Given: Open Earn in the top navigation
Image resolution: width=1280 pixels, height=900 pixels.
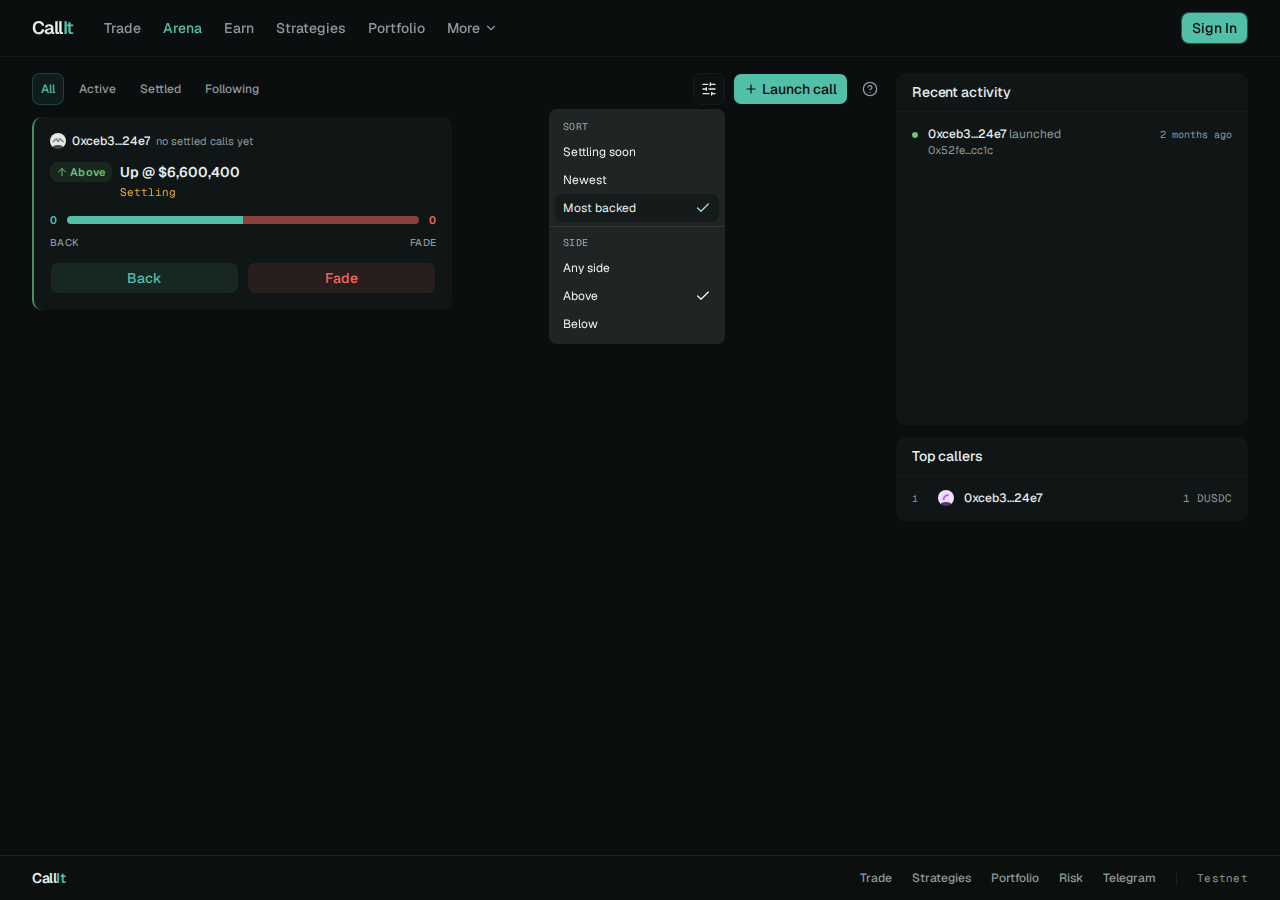Looking at the screenshot, I should pyautogui.click(x=239, y=28).
